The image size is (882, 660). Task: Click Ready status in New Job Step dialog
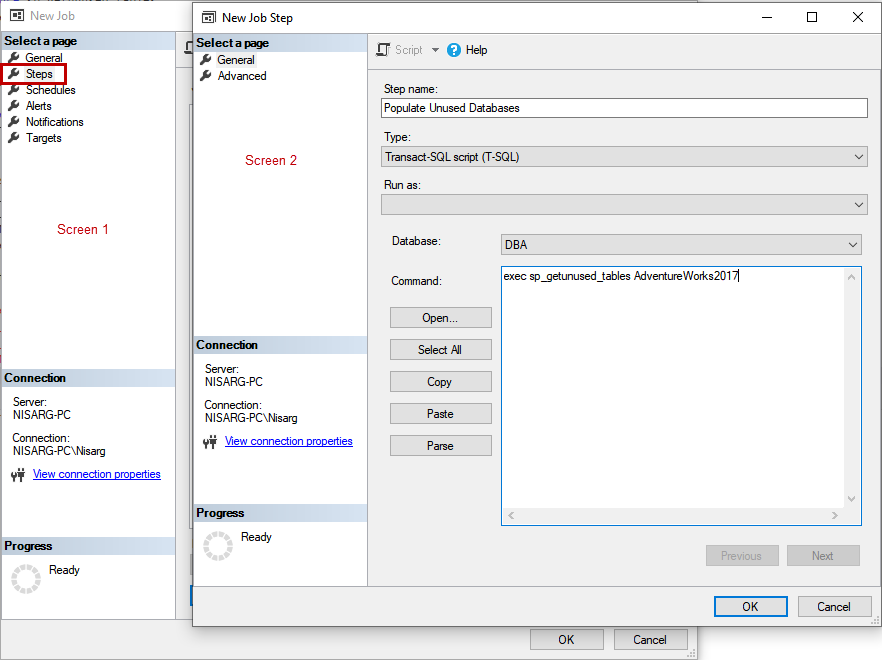[x=256, y=537]
